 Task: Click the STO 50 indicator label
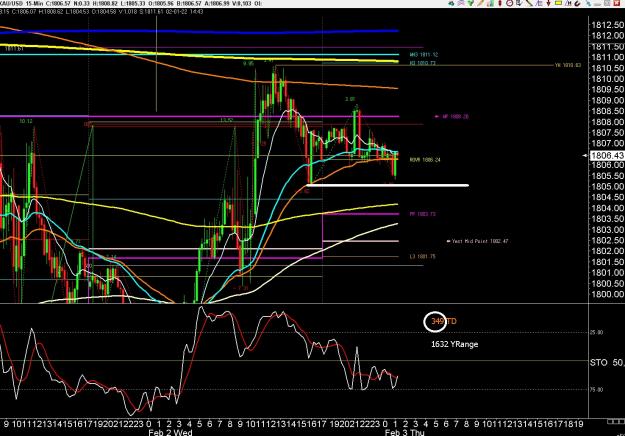click(607, 363)
